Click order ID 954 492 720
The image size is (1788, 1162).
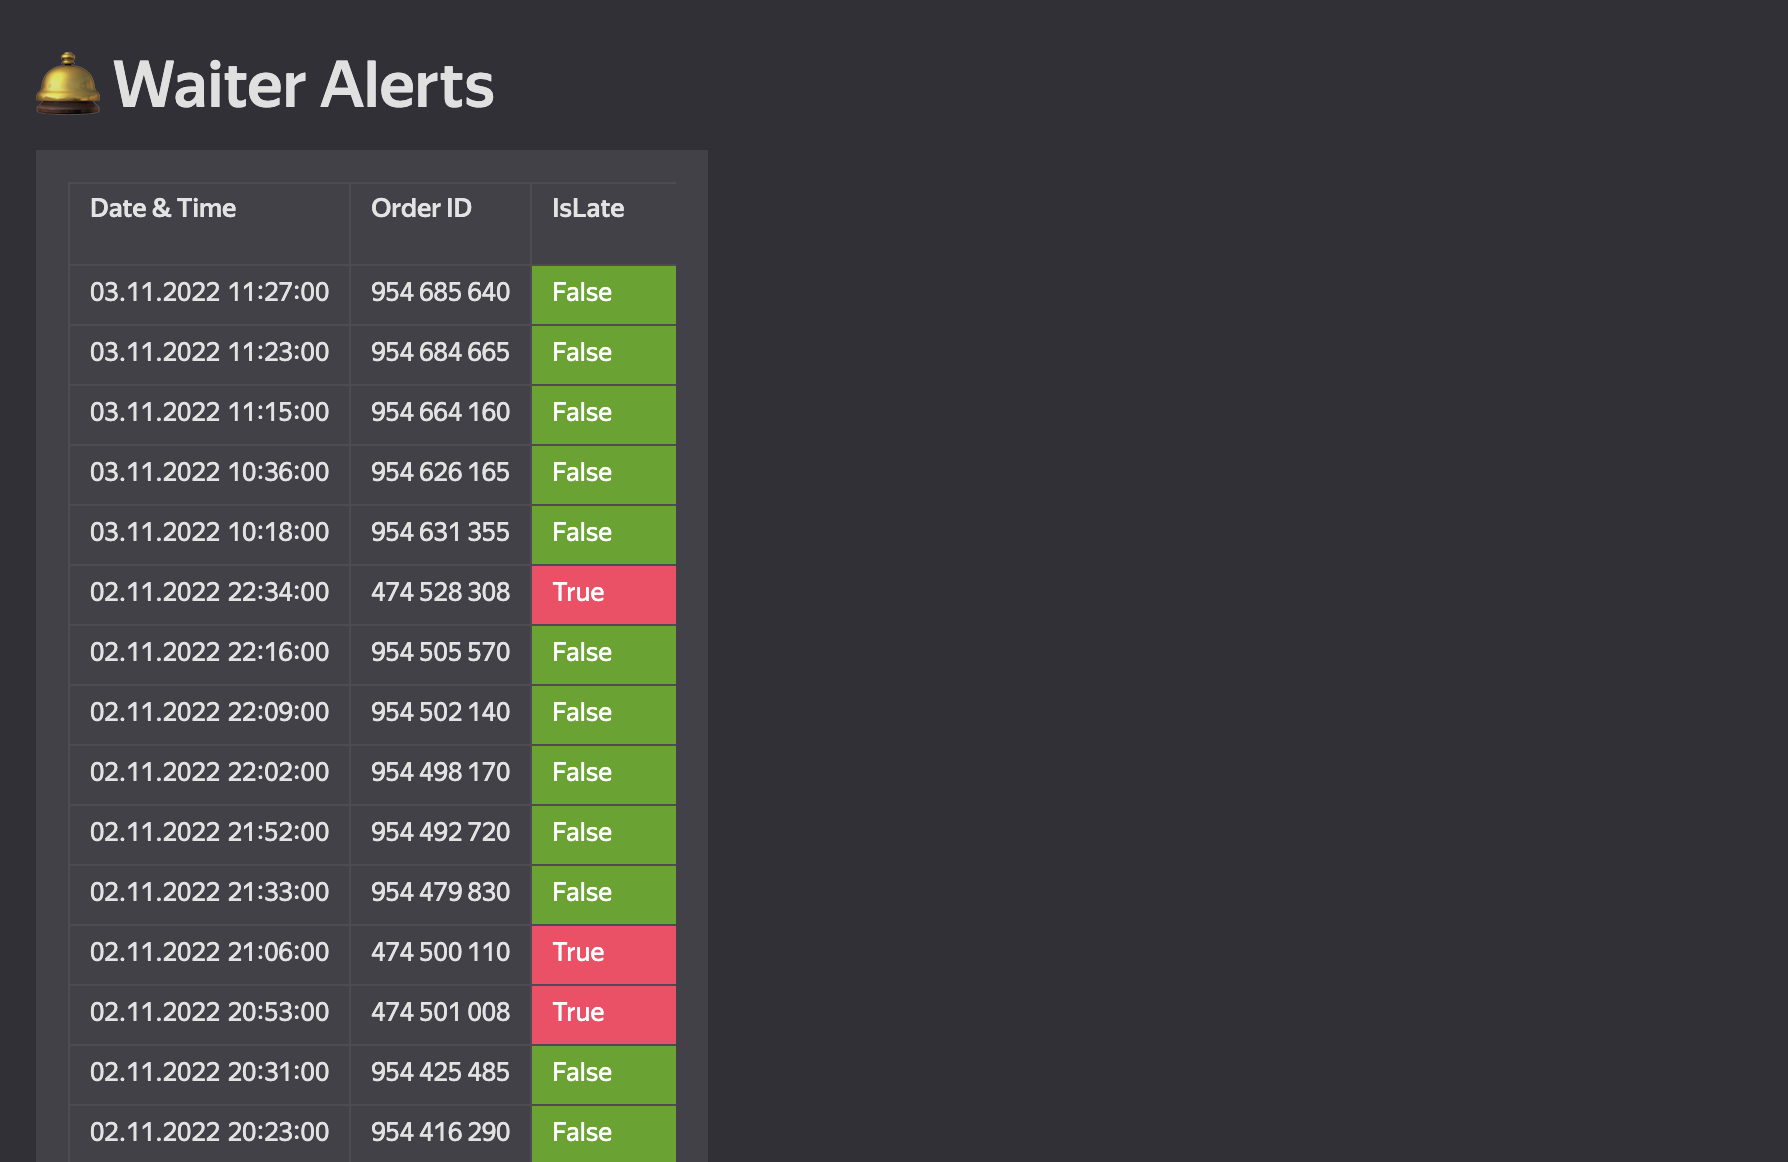tap(440, 833)
